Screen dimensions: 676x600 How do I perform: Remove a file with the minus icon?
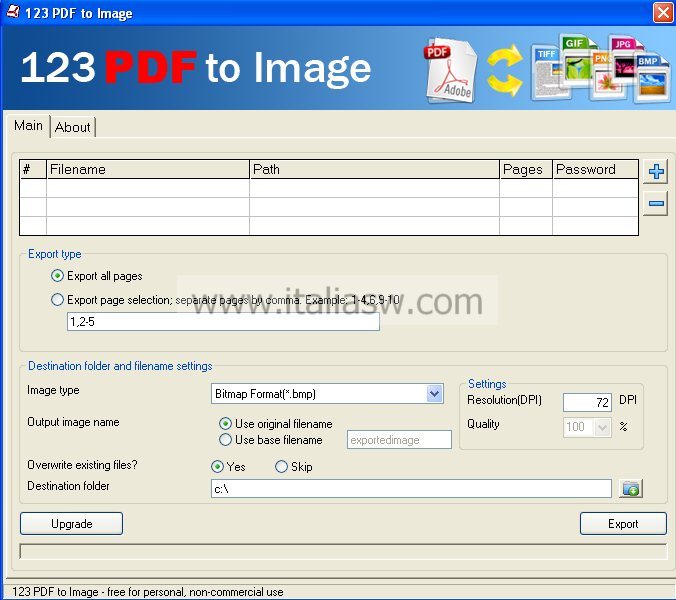656,203
